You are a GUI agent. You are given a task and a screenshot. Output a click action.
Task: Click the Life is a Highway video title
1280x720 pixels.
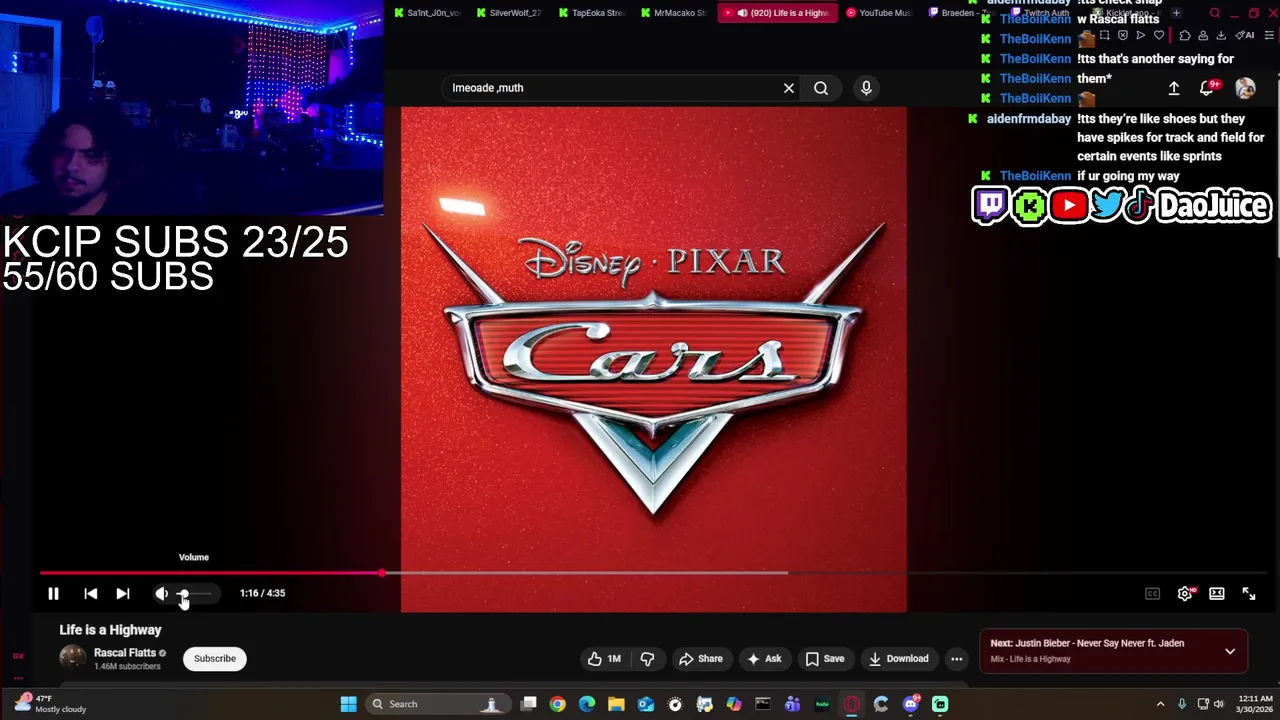point(110,630)
